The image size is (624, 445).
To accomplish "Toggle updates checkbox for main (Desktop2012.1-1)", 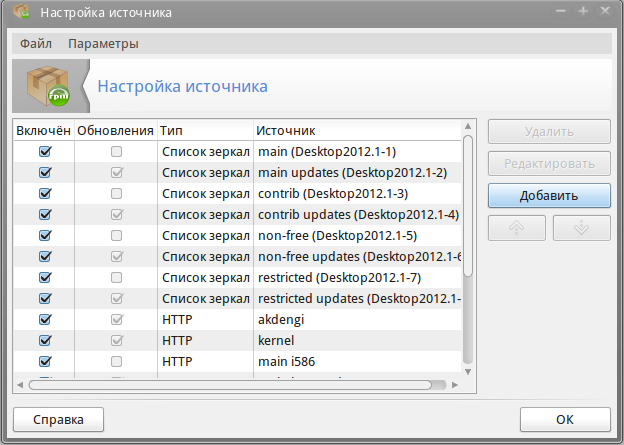I will click(117, 151).
